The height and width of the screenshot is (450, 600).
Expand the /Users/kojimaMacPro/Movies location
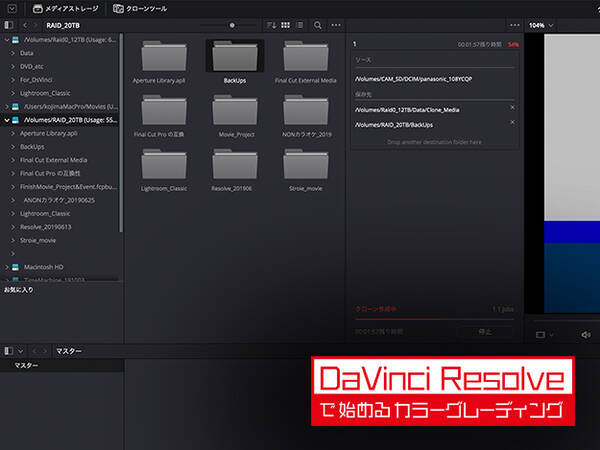click(x=7, y=107)
